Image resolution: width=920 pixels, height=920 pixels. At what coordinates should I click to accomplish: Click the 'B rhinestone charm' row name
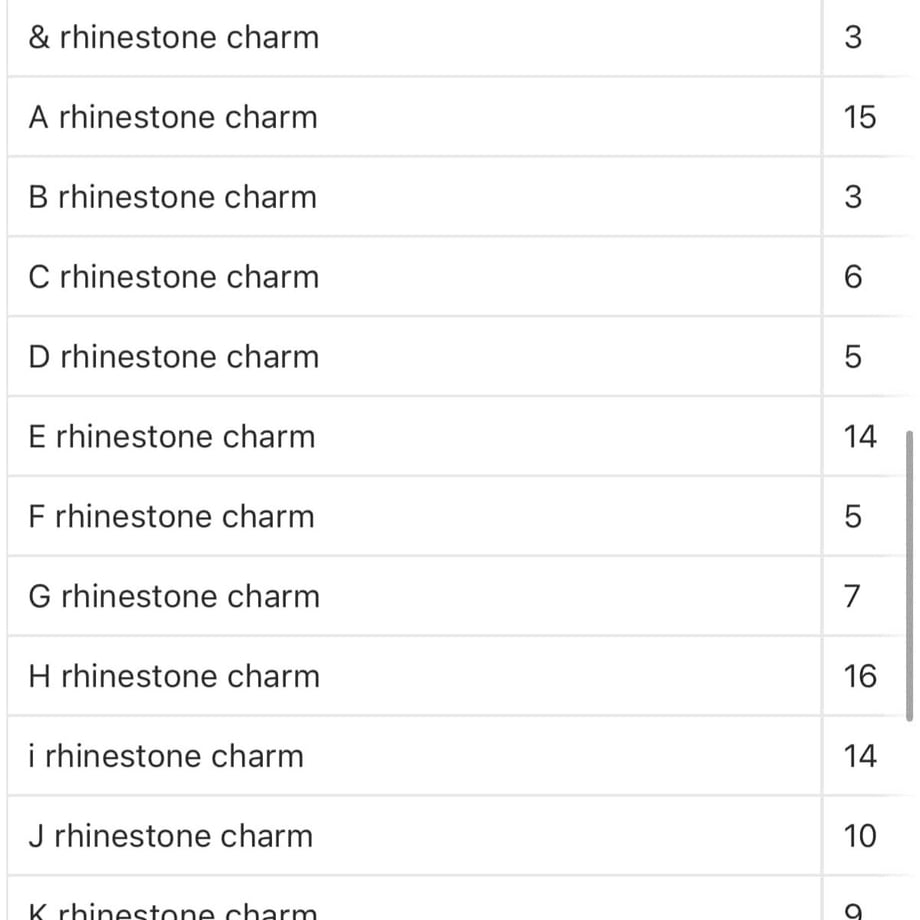click(x=414, y=197)
